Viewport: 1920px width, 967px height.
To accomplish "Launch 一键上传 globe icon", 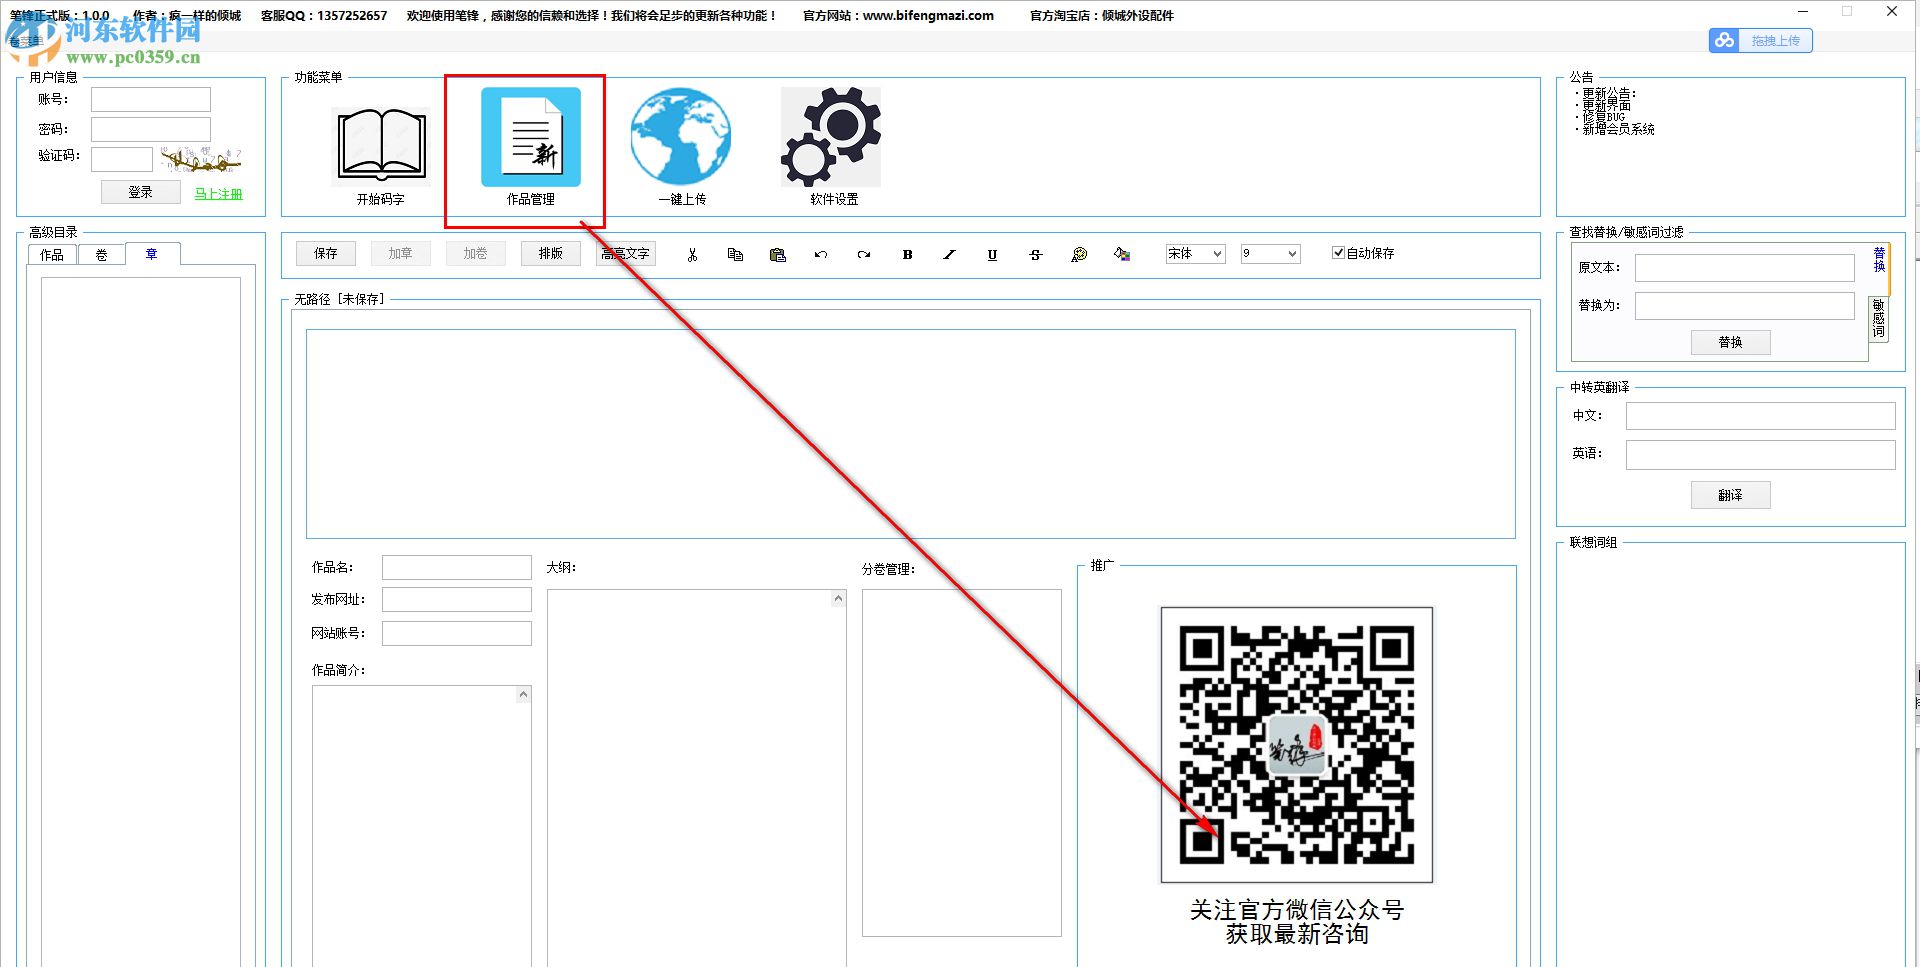I will pos(681,137).
